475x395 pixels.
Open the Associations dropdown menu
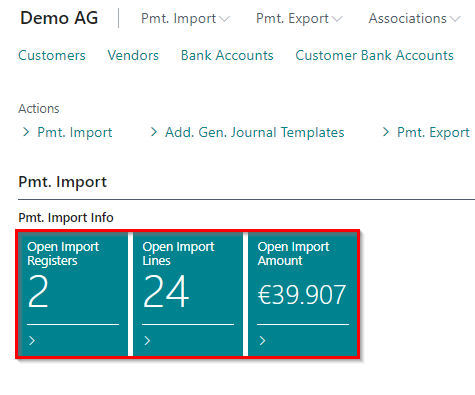tap(414, 18)
